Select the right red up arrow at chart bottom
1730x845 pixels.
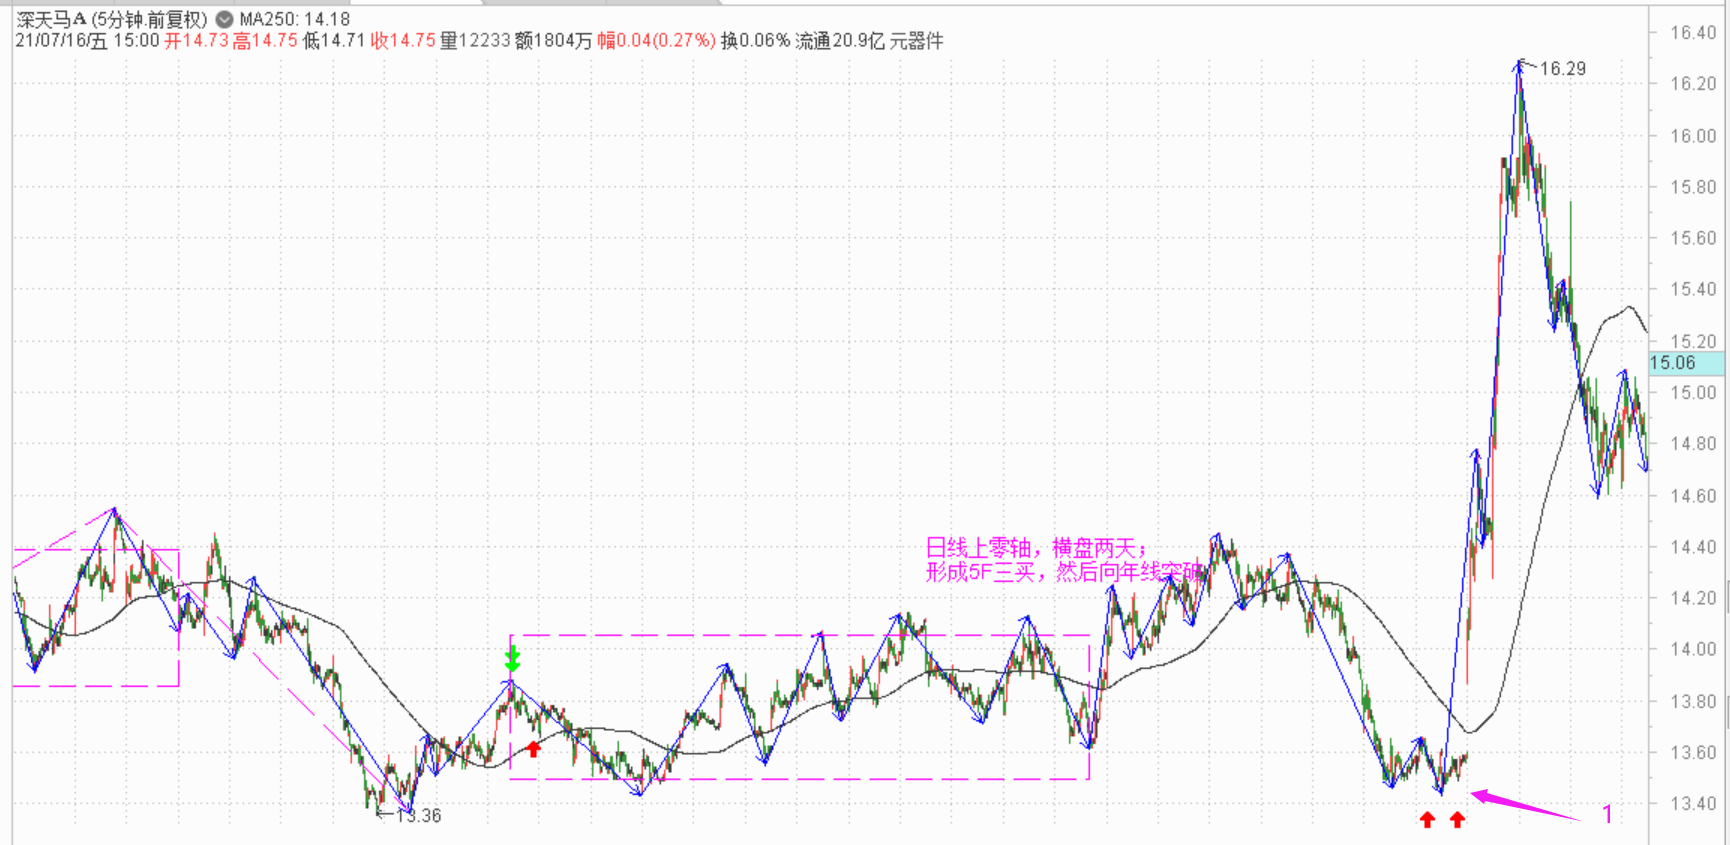tap(1457, 820)
